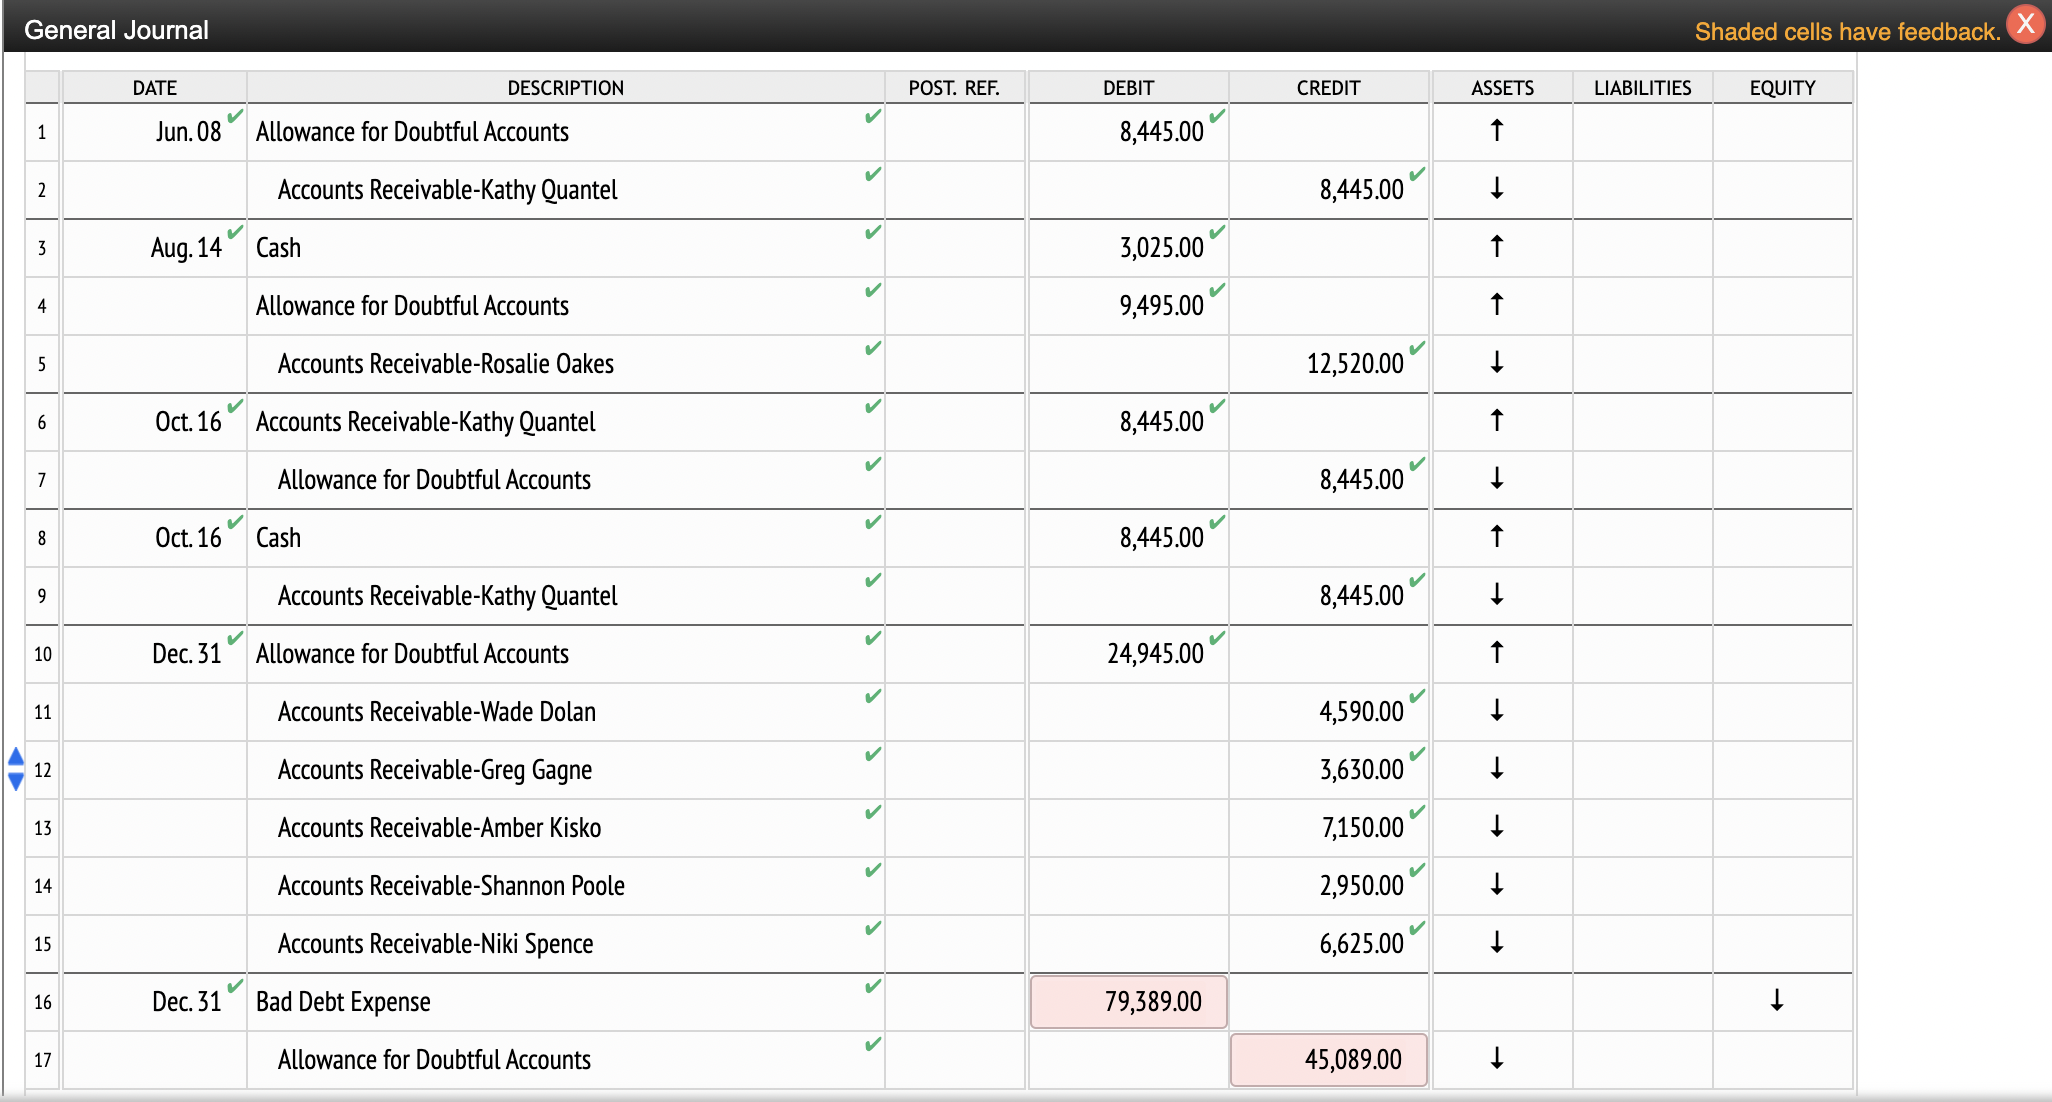Click the Post. Ref. cell in row 1
The width and height of the screenshot is (2052, 1102).
click(x=954, y=132)
